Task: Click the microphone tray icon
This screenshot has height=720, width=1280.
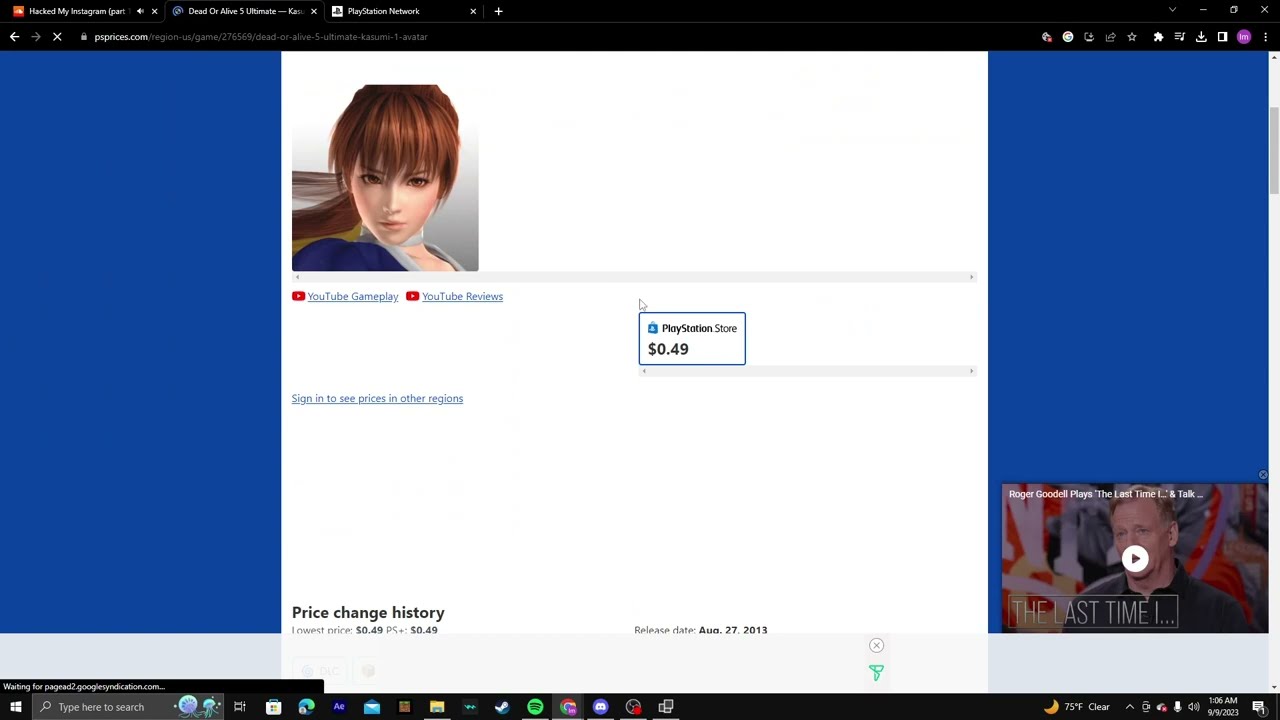Action: [1177, 707]
